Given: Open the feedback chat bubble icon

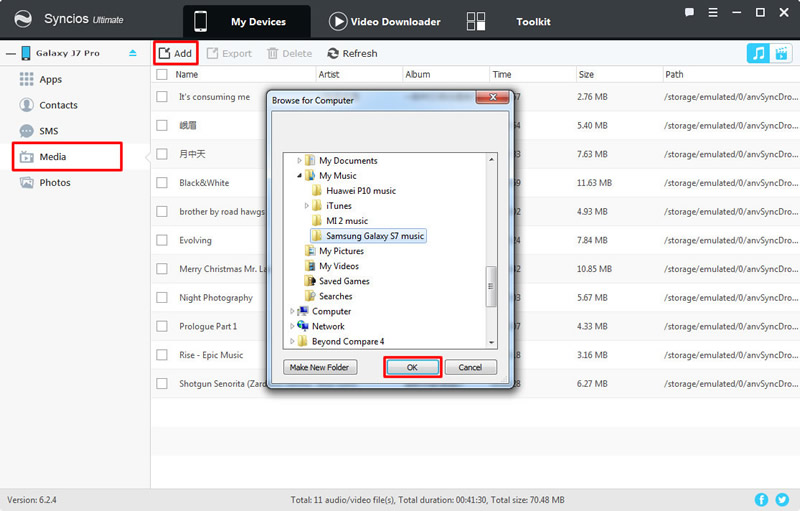Looking at the screenshot, I should pyautogui.click(x=689, y=13).
